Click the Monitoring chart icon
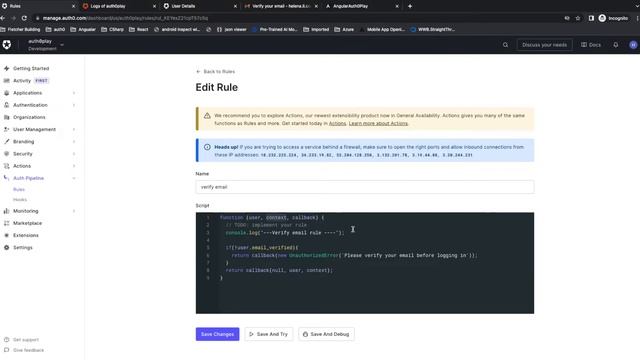The image size is (640, 360). [x=7, y=211]
